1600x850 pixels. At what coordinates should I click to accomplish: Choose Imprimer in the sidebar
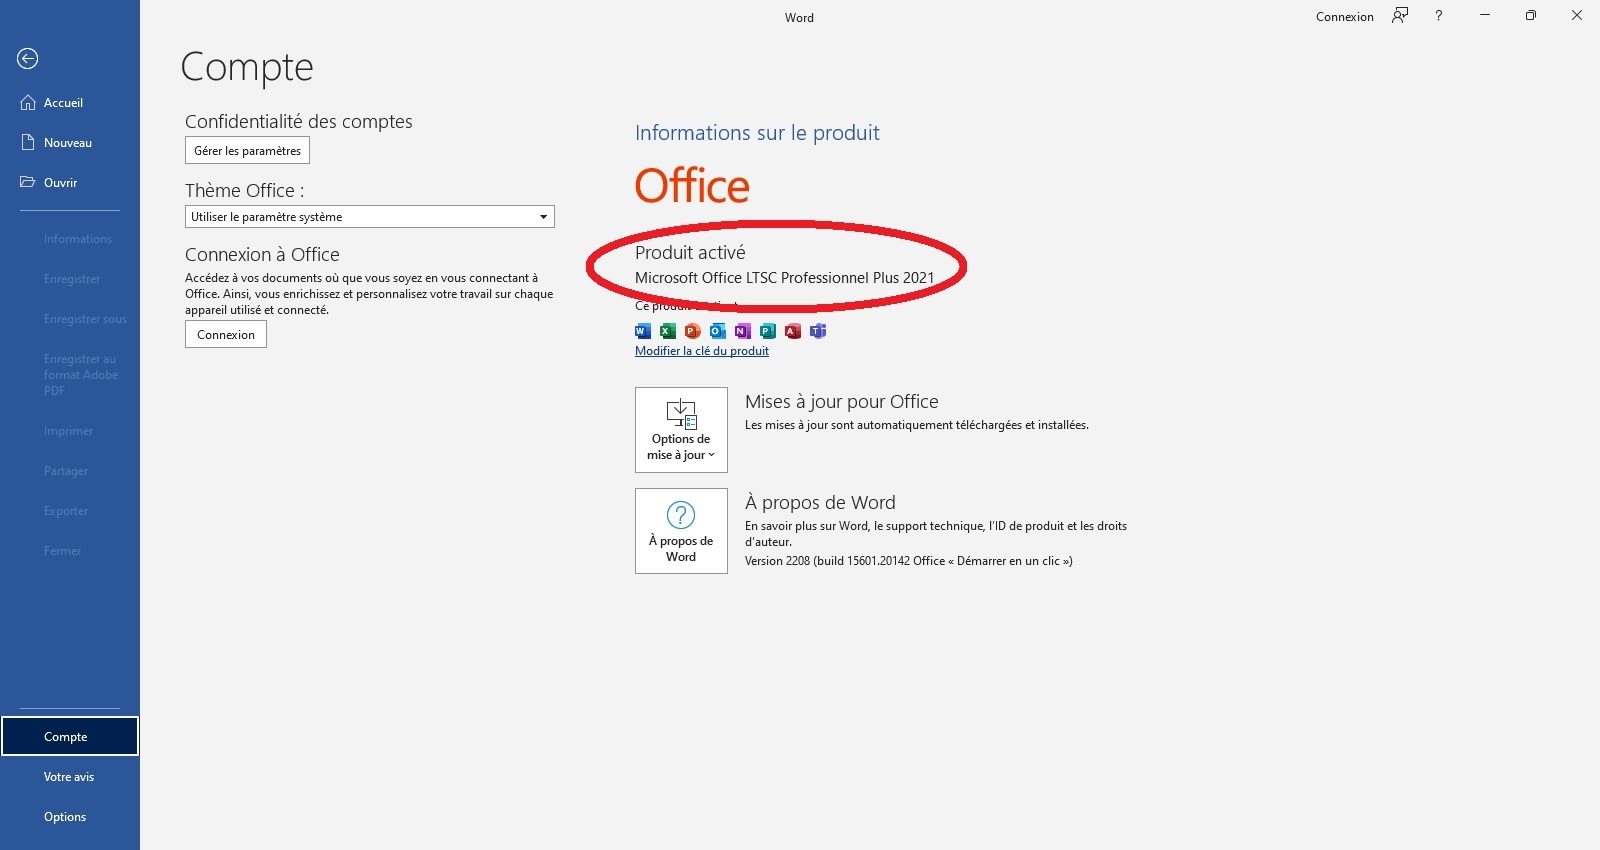click(x=70, y=431)
